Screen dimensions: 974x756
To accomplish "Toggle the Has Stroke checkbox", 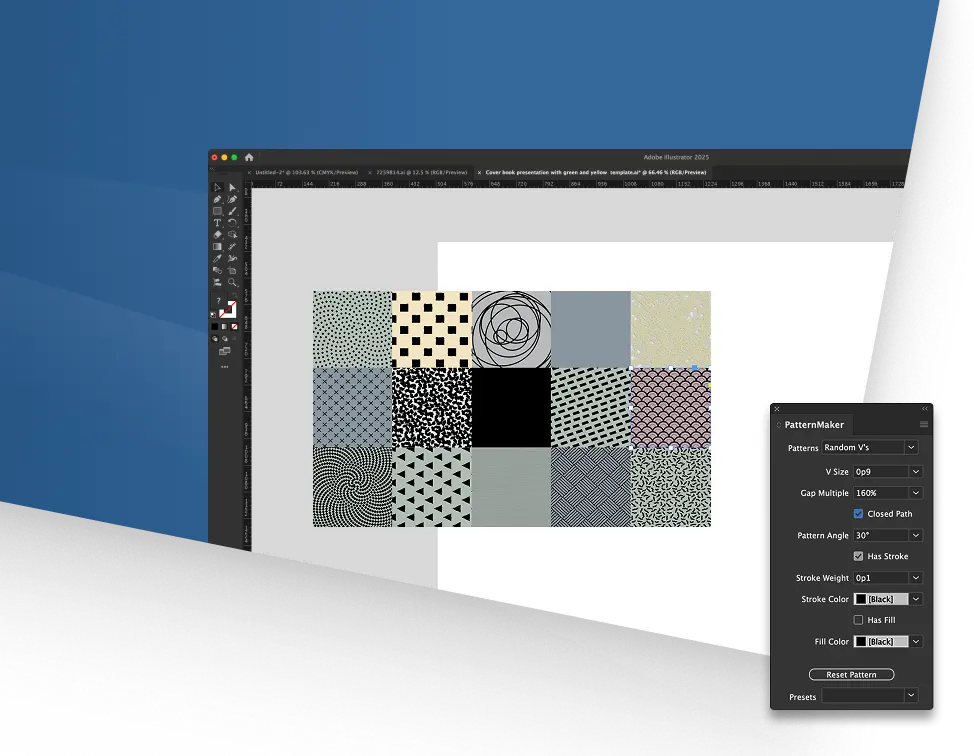I will (x=858, y=556).
